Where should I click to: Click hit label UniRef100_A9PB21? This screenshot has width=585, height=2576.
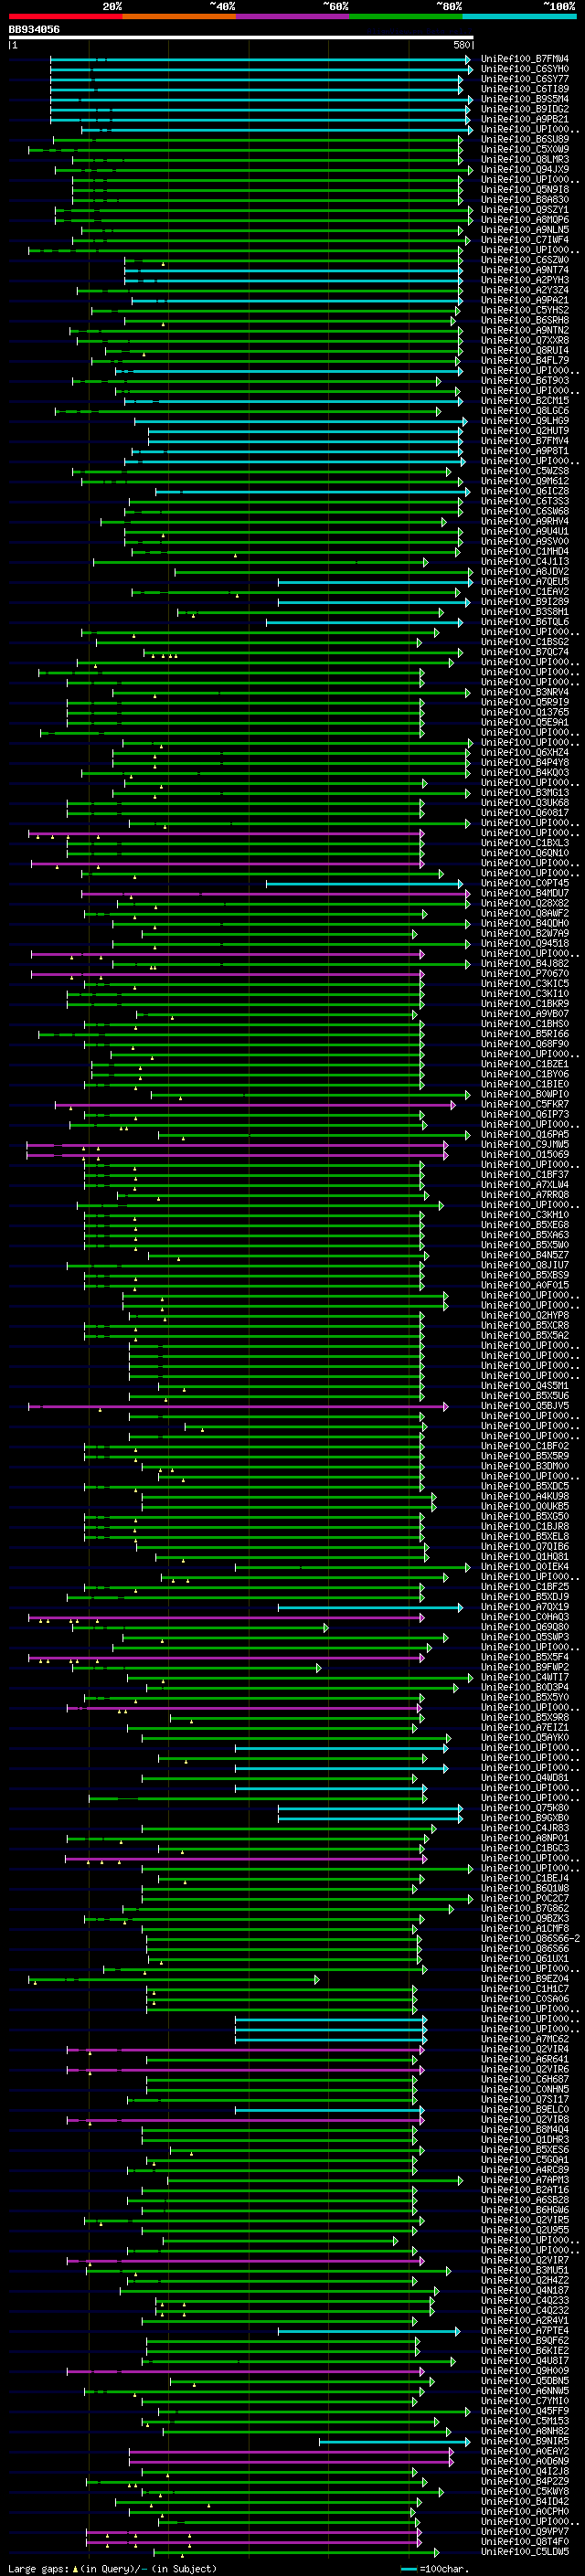coord(525,119)
